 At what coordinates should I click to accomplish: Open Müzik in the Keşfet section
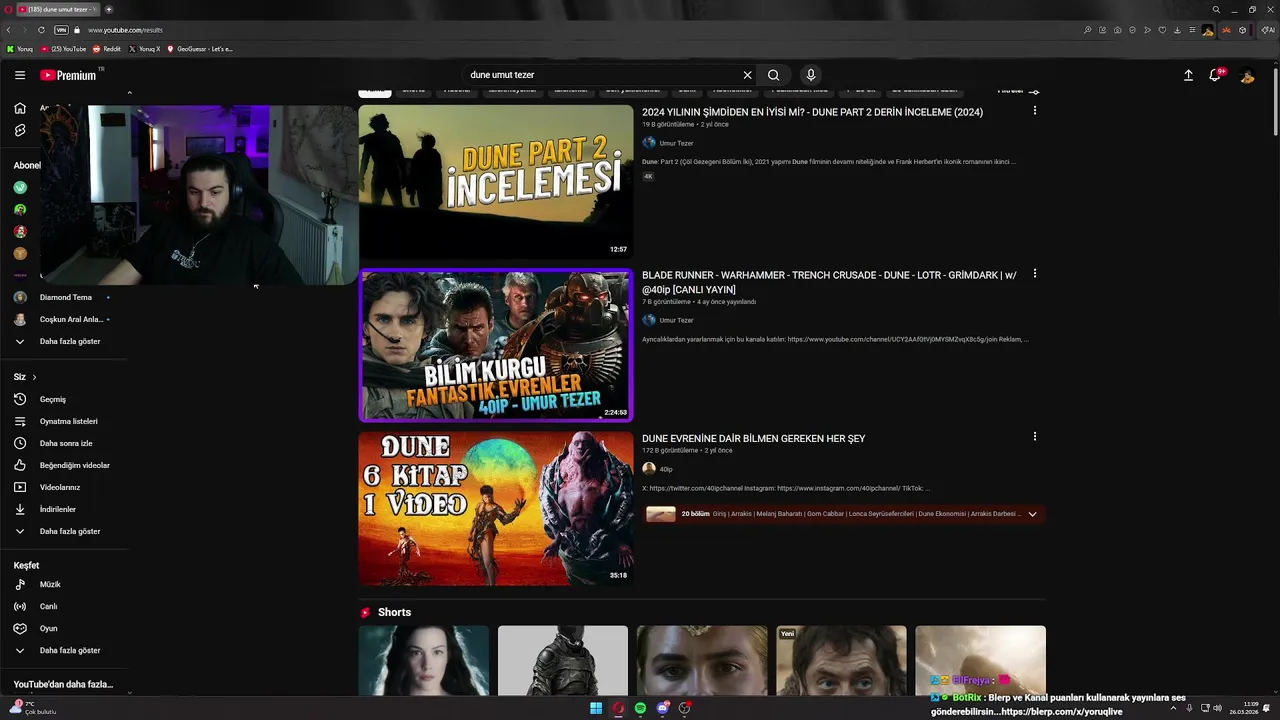[x=50, y=584]
